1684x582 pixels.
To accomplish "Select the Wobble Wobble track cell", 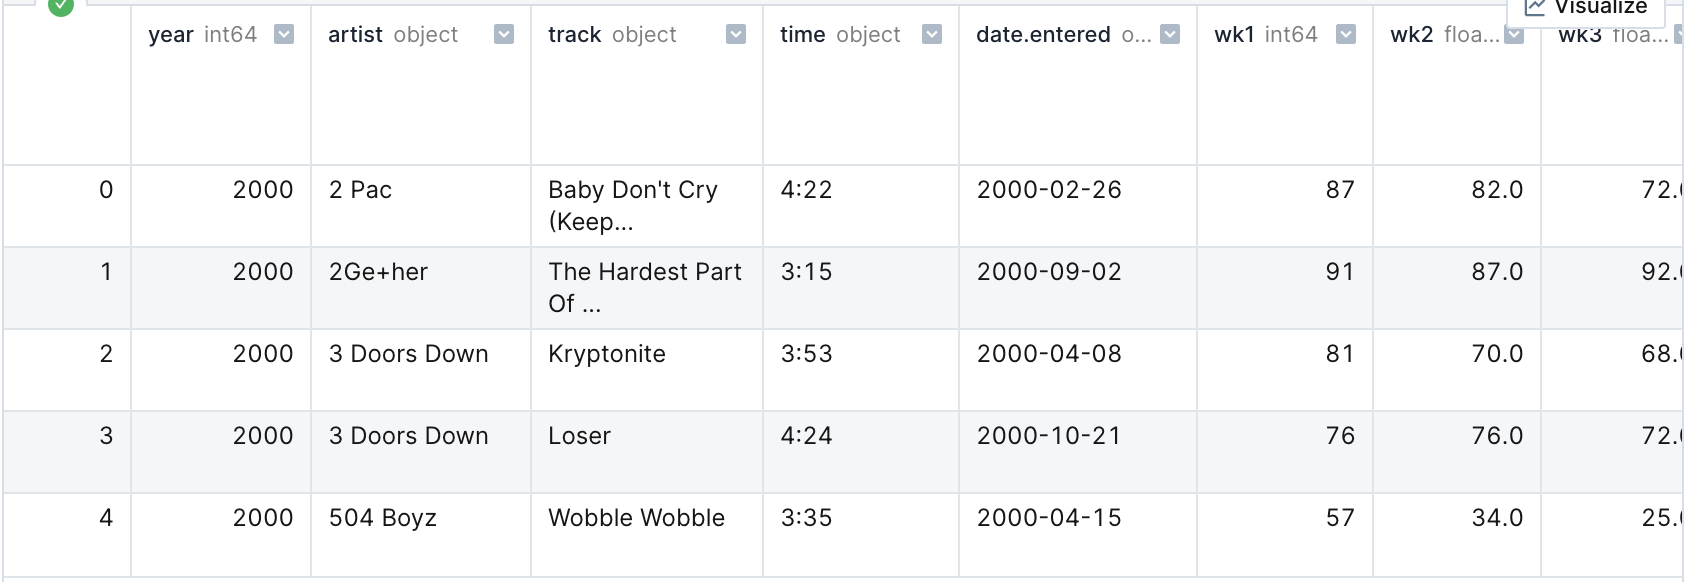I will 646,534.
